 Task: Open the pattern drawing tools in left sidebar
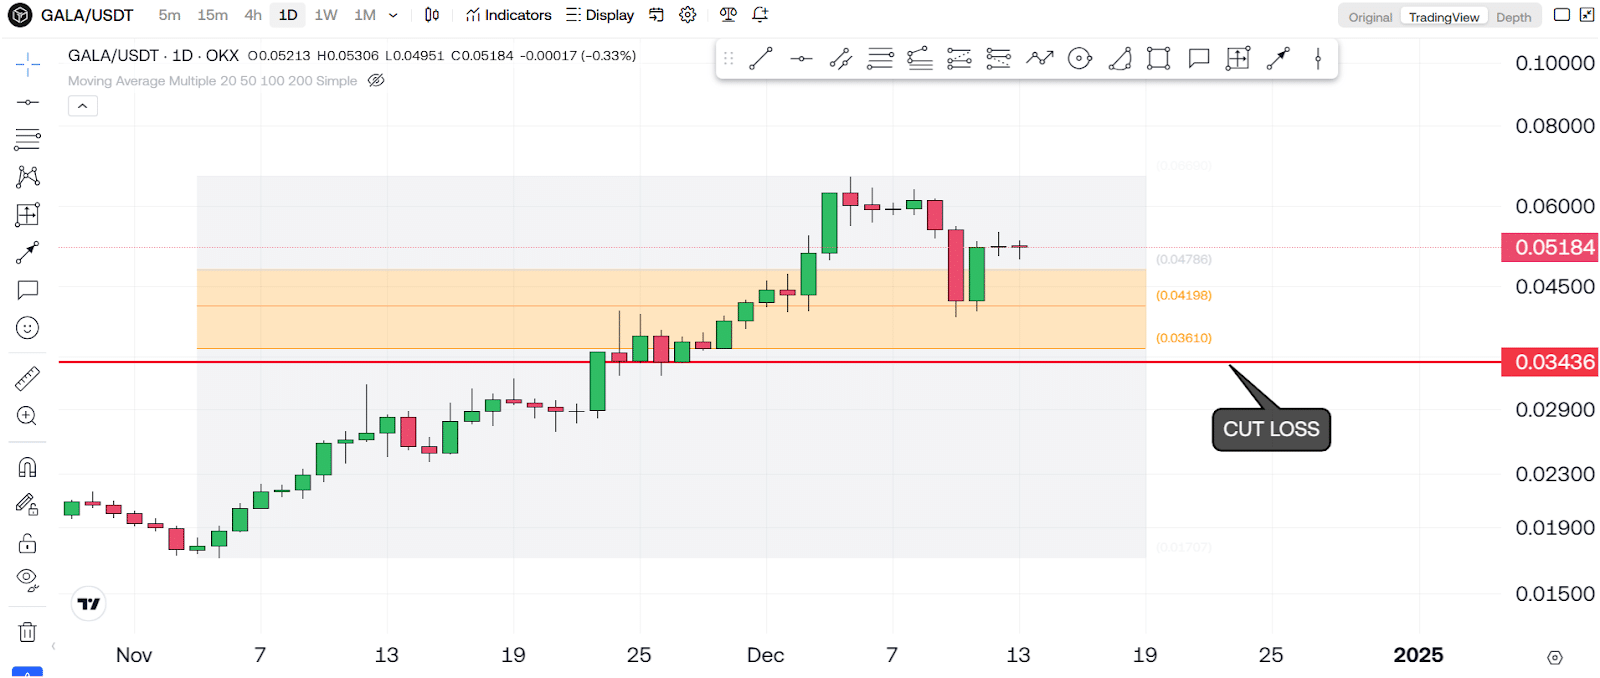28,177
